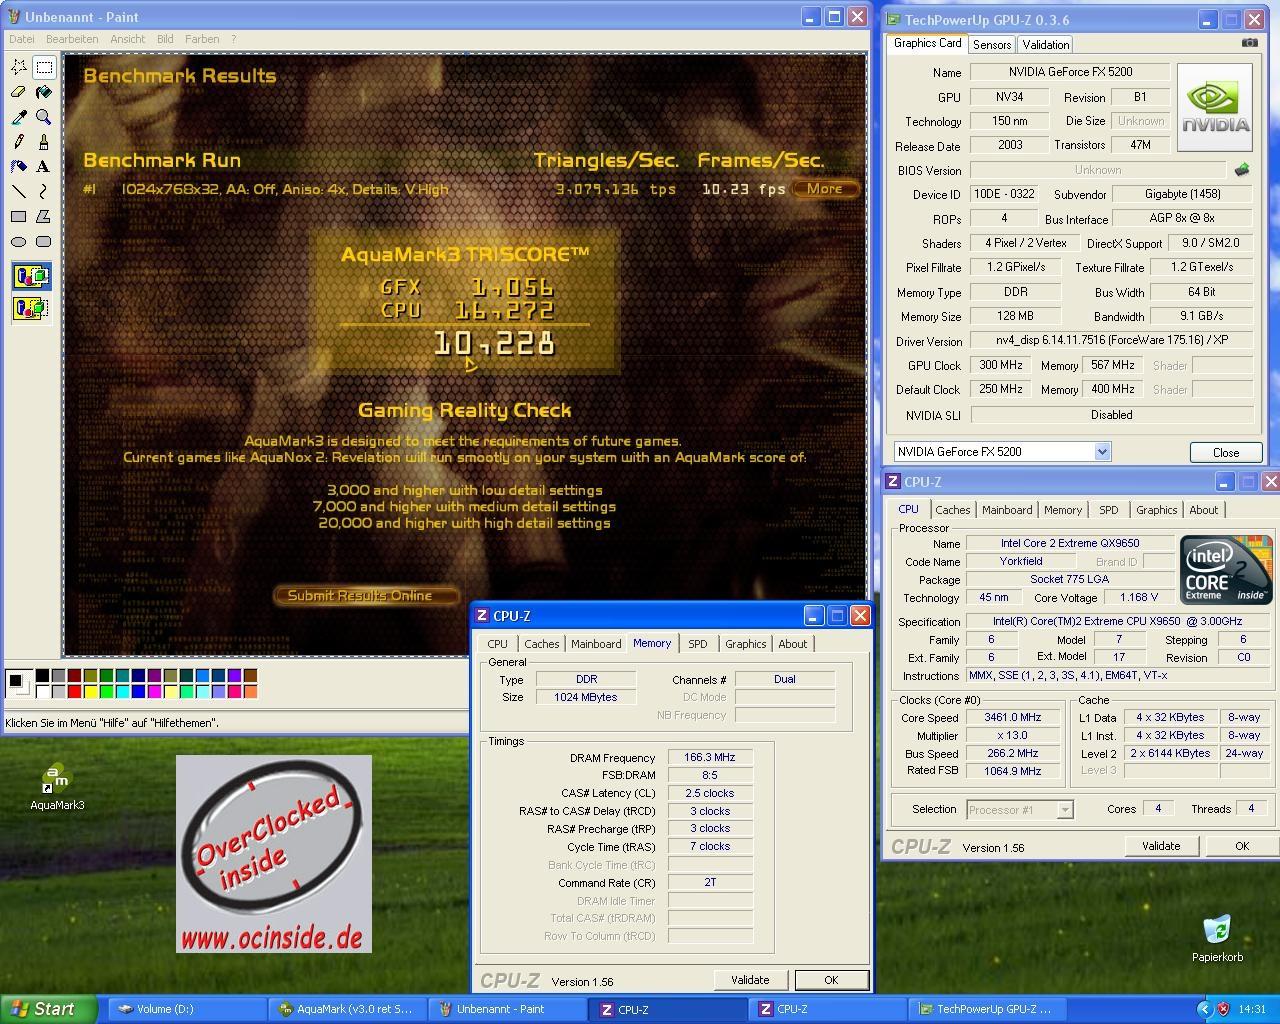
Task: Choose the Fill With Color bucket tool
Action: tap(44, 92)
